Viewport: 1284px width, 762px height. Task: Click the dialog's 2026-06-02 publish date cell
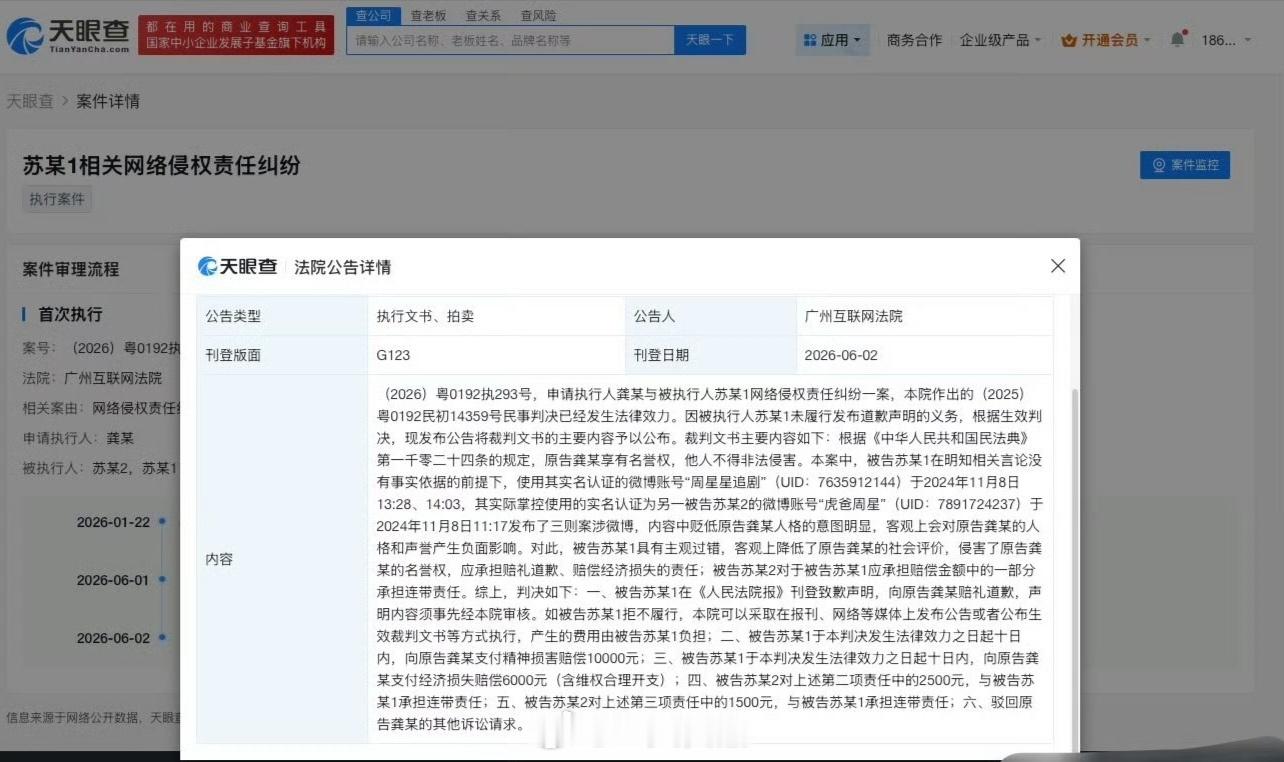click(x=925, y=355)
